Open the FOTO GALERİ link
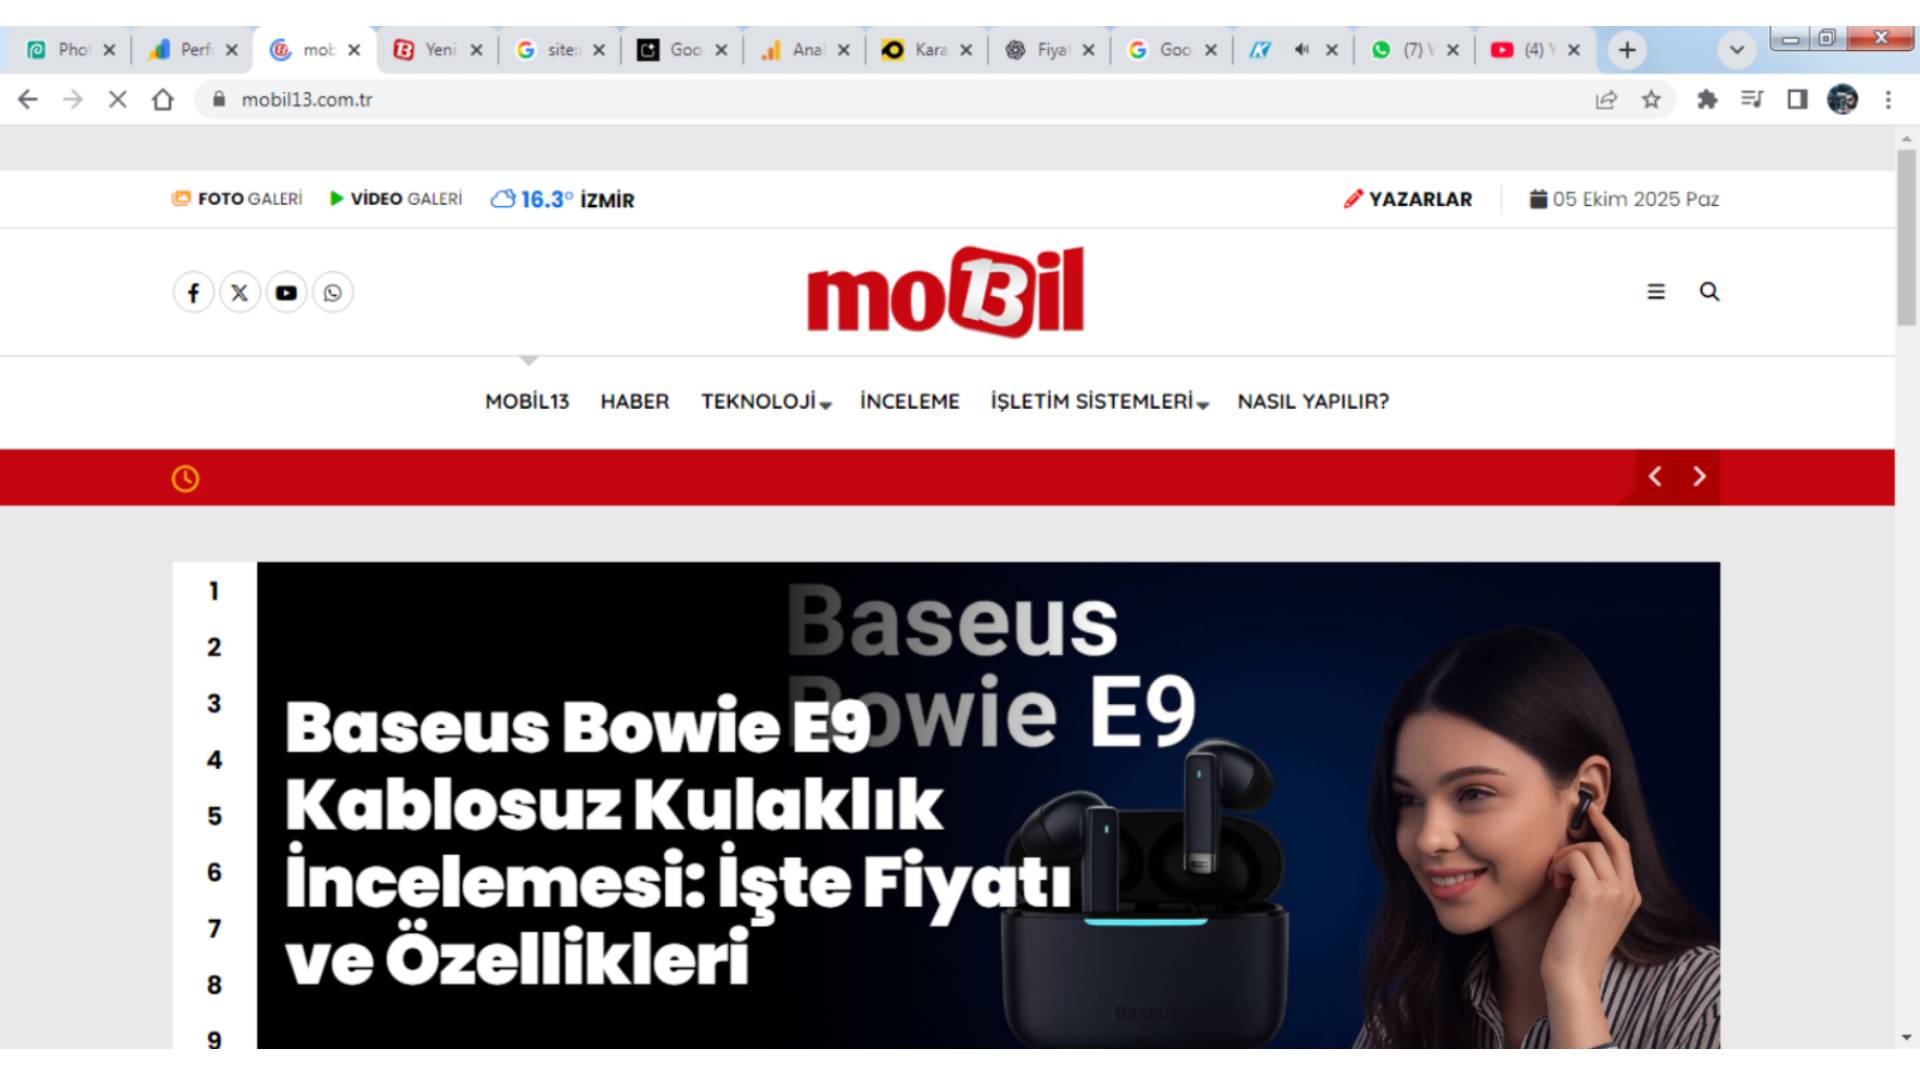The width and height of the screenshot is (1920, 1080). [237, 199]
